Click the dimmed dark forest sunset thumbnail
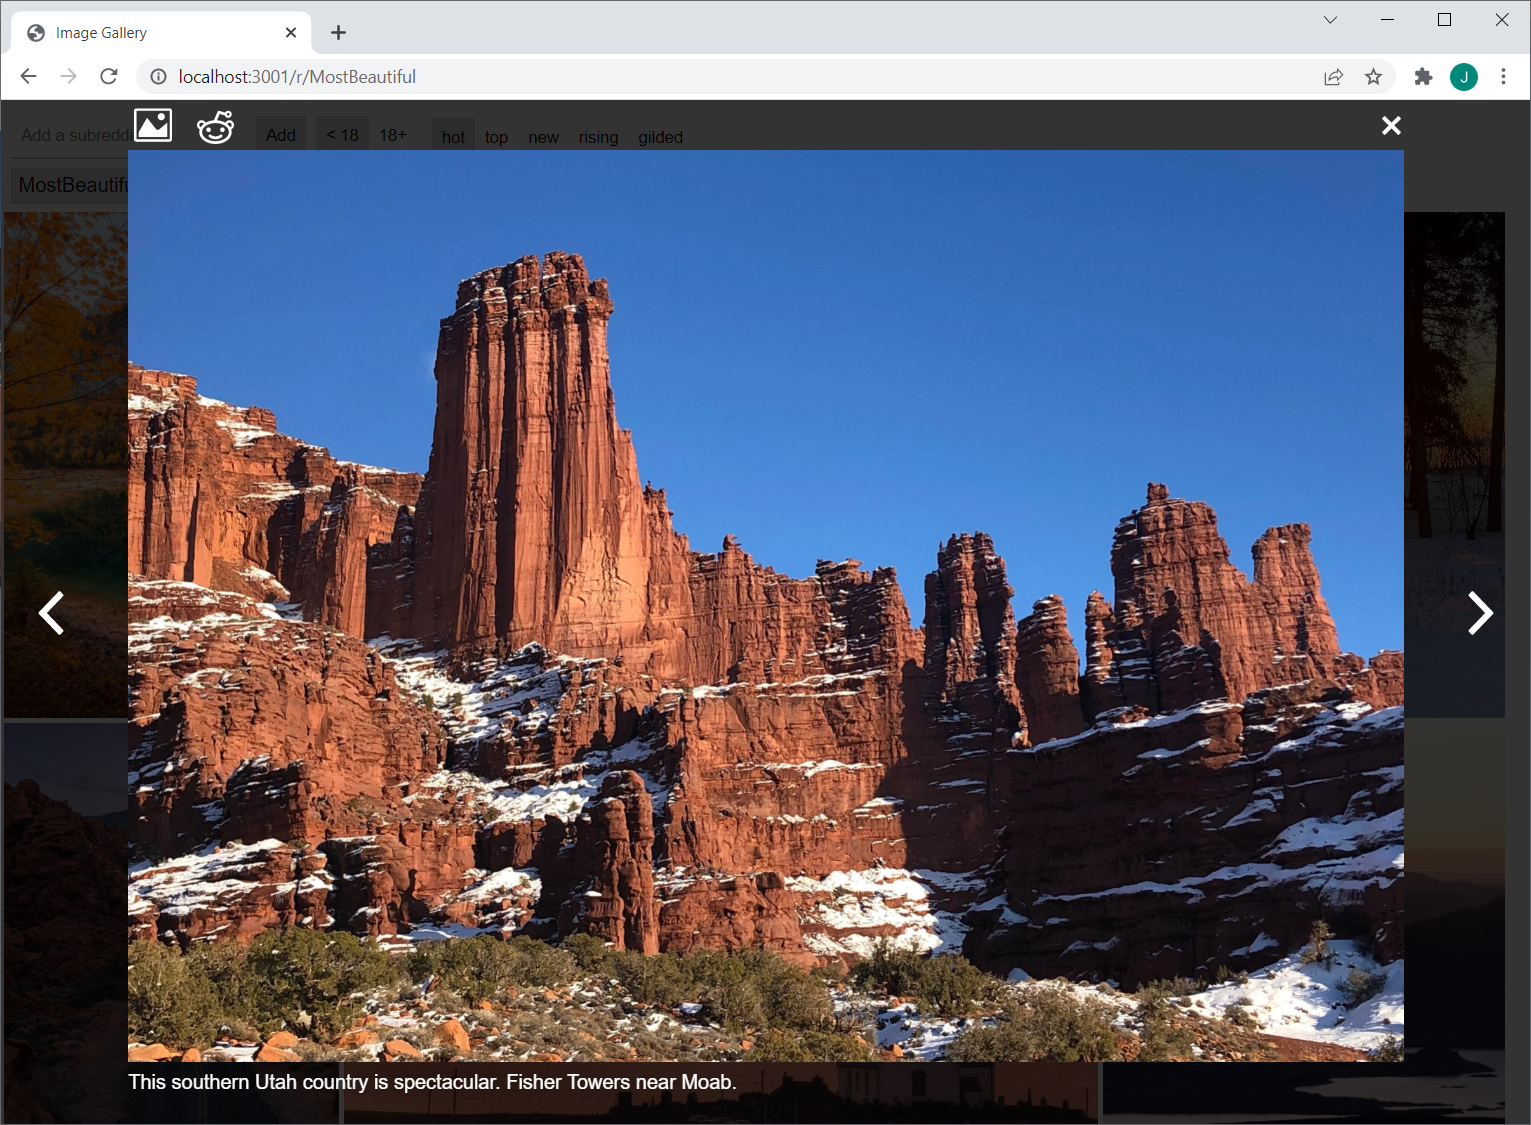The height and width of the screenshot is (1125, 1531). (1454, 464)
